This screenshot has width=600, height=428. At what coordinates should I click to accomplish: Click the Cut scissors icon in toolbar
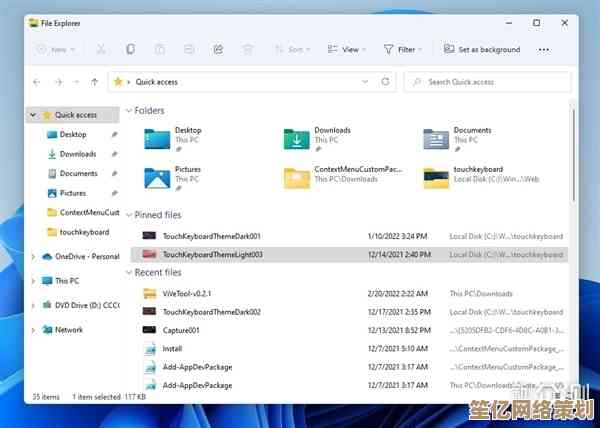[101, 49]
